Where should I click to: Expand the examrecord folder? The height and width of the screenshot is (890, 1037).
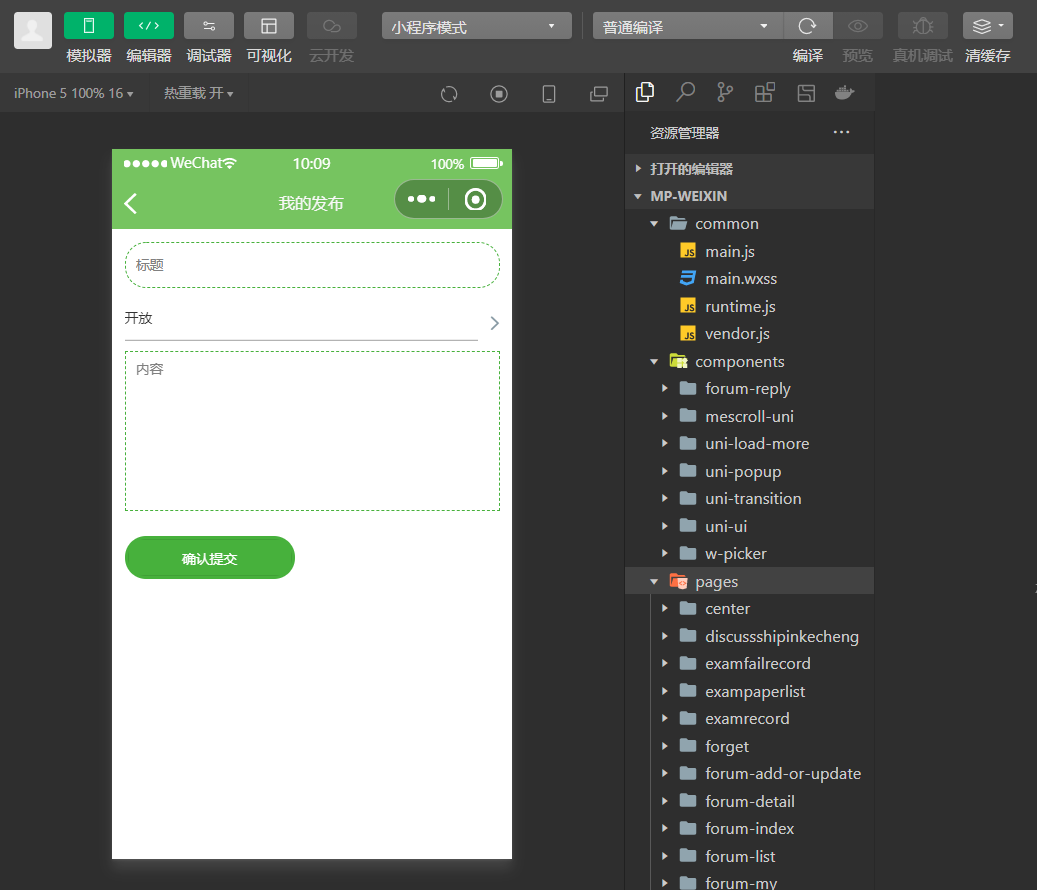coord(749,718)
